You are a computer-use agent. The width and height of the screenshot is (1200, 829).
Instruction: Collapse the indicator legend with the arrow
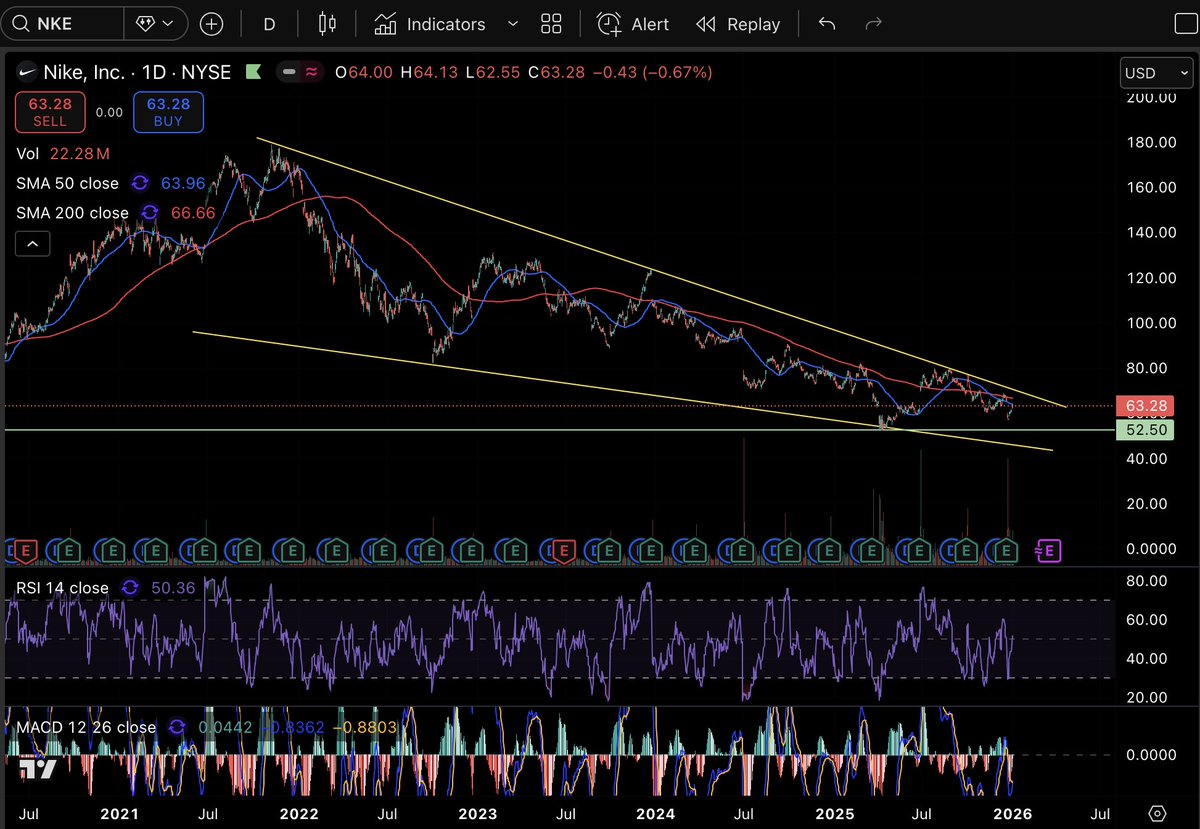tap(32, 243)
